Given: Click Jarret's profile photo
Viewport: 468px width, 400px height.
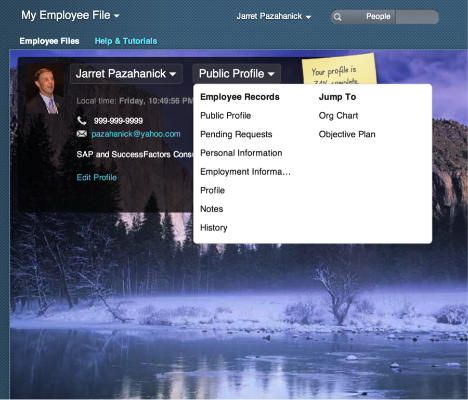Looking at the screenshot, I should tap(45, 89).
